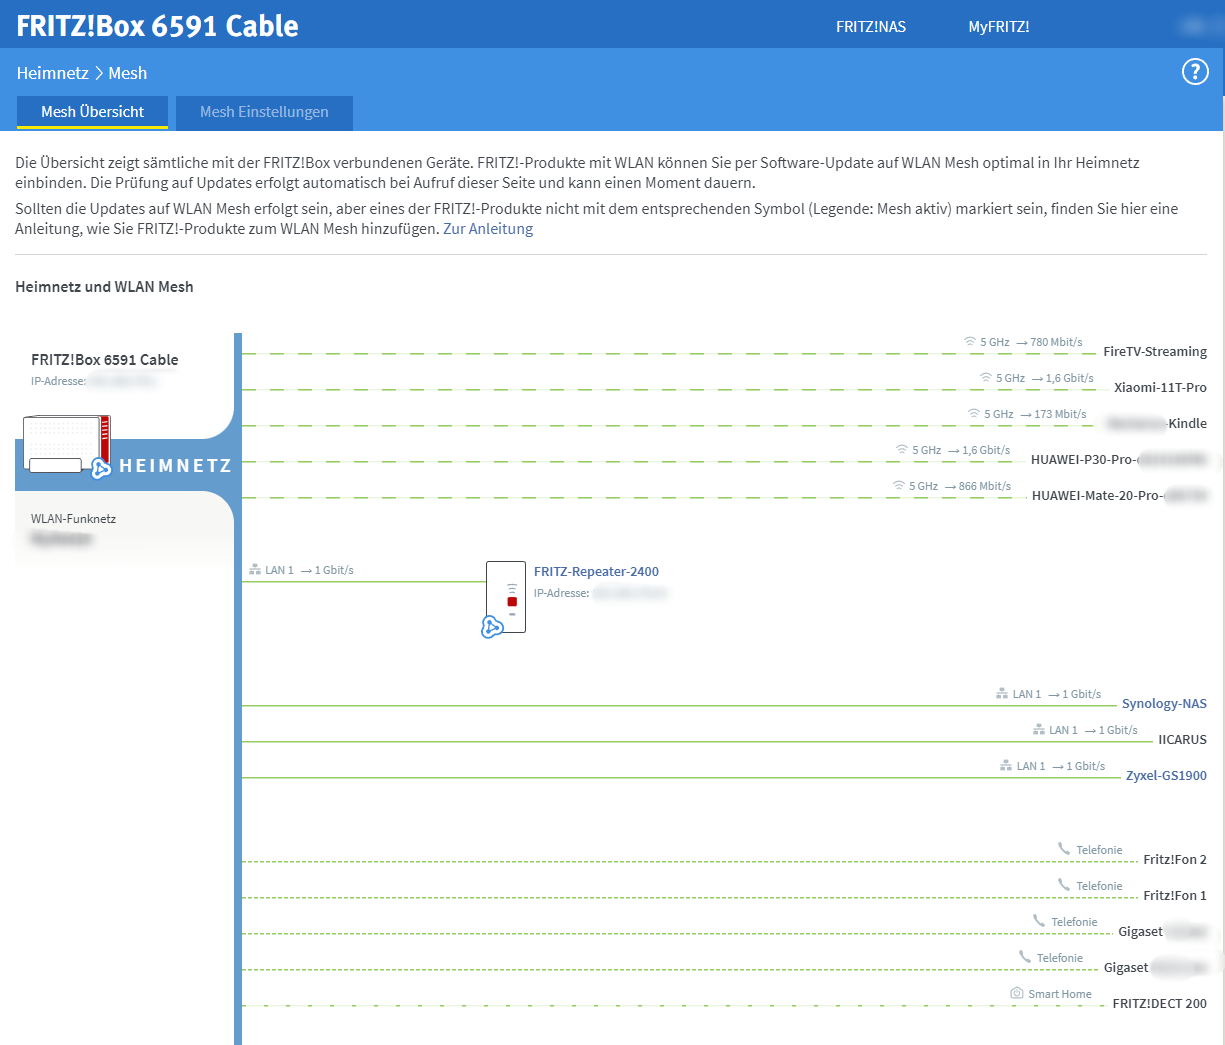Click the LAN icon on the IICARUS connection

1039,730
